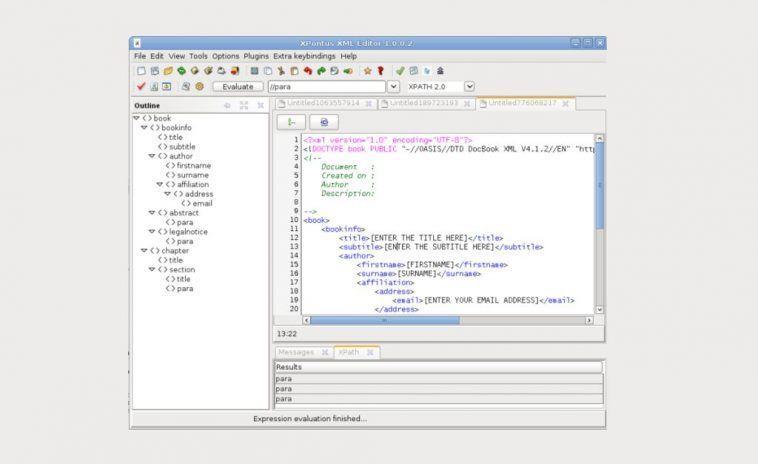Open the File menu

tap(140, 56)
